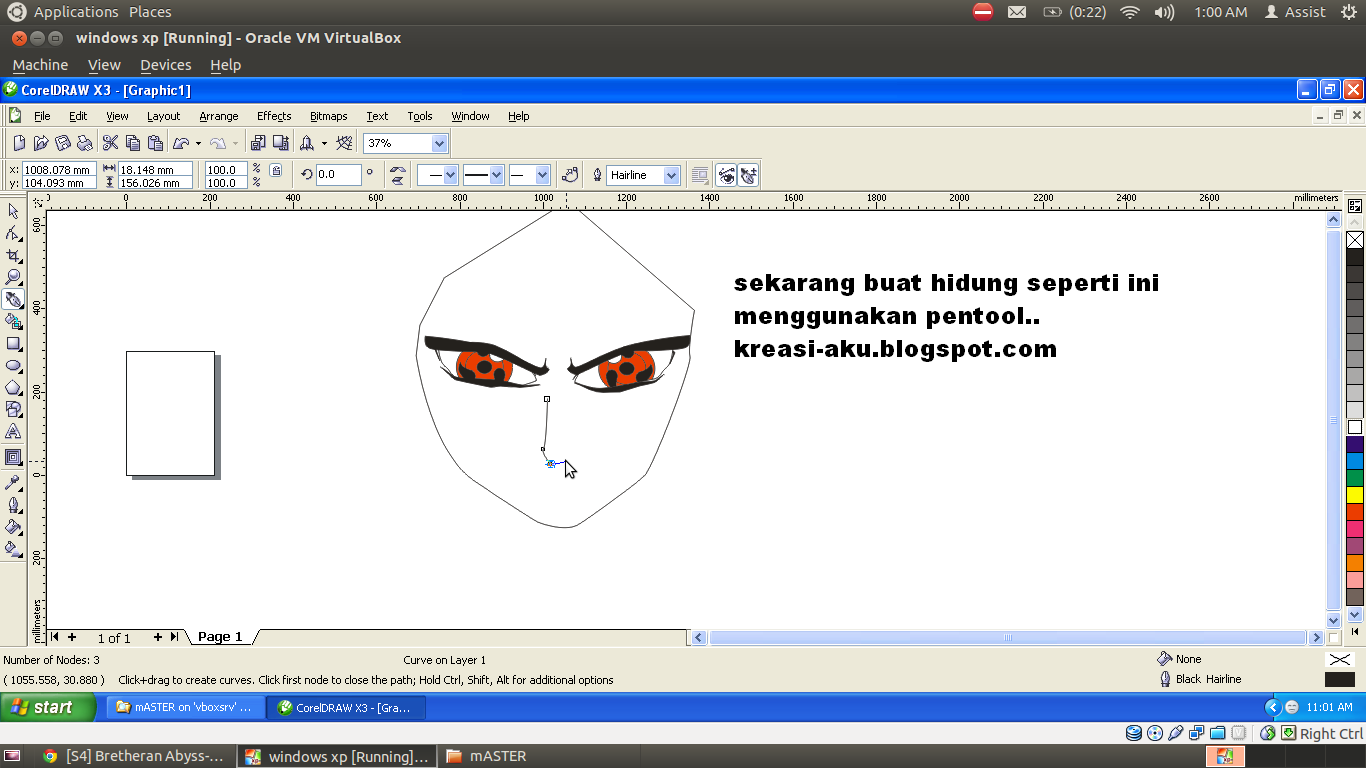Pick the yellow swatch in color palette

(x=1355, y=494)
